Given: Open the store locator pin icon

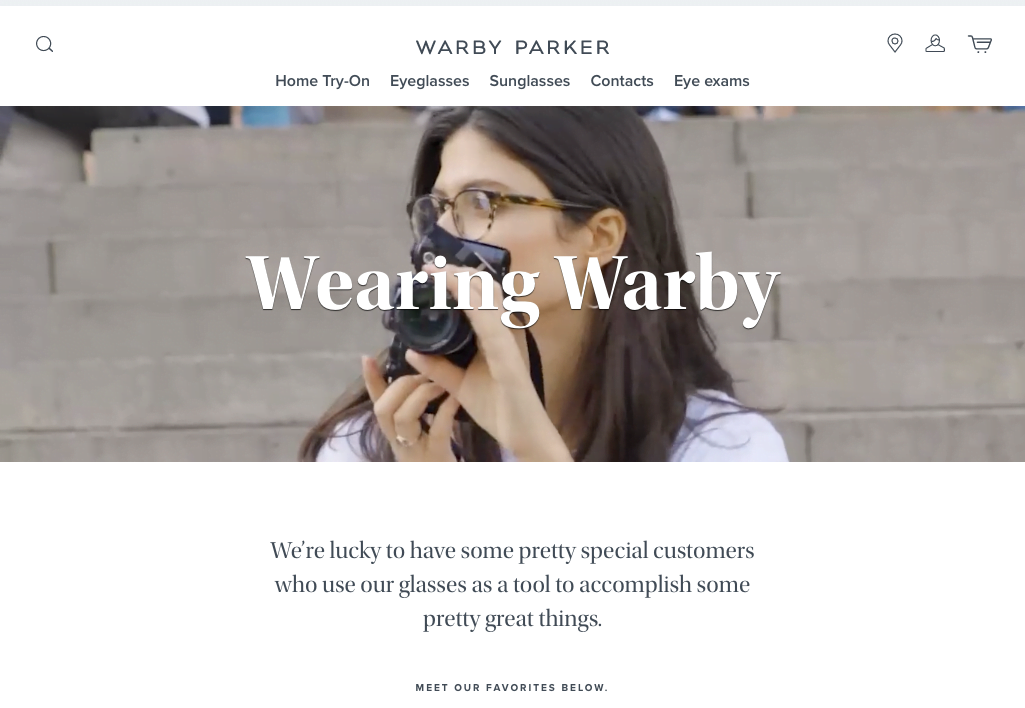Looking at the screenshot, I should [x=894, y=43].
